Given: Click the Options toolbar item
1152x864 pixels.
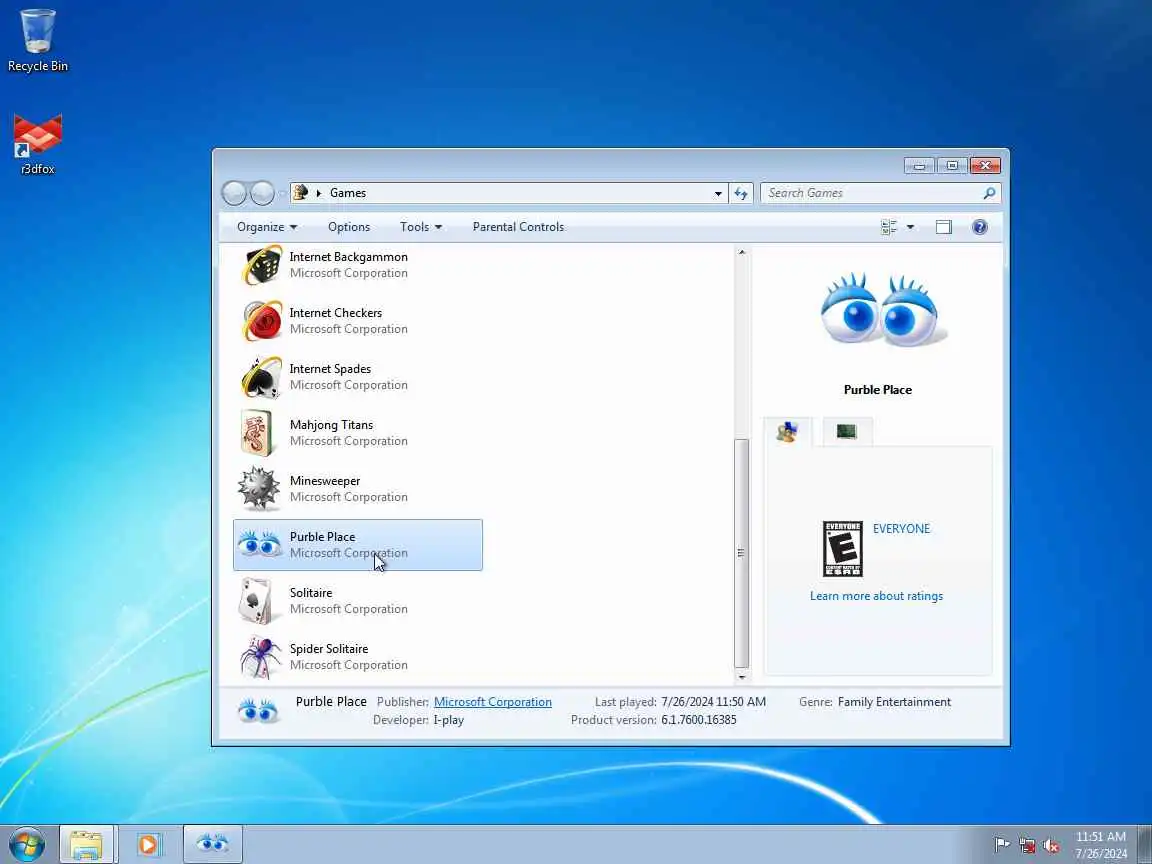Looking at the screenshot, I should point(349,227).
